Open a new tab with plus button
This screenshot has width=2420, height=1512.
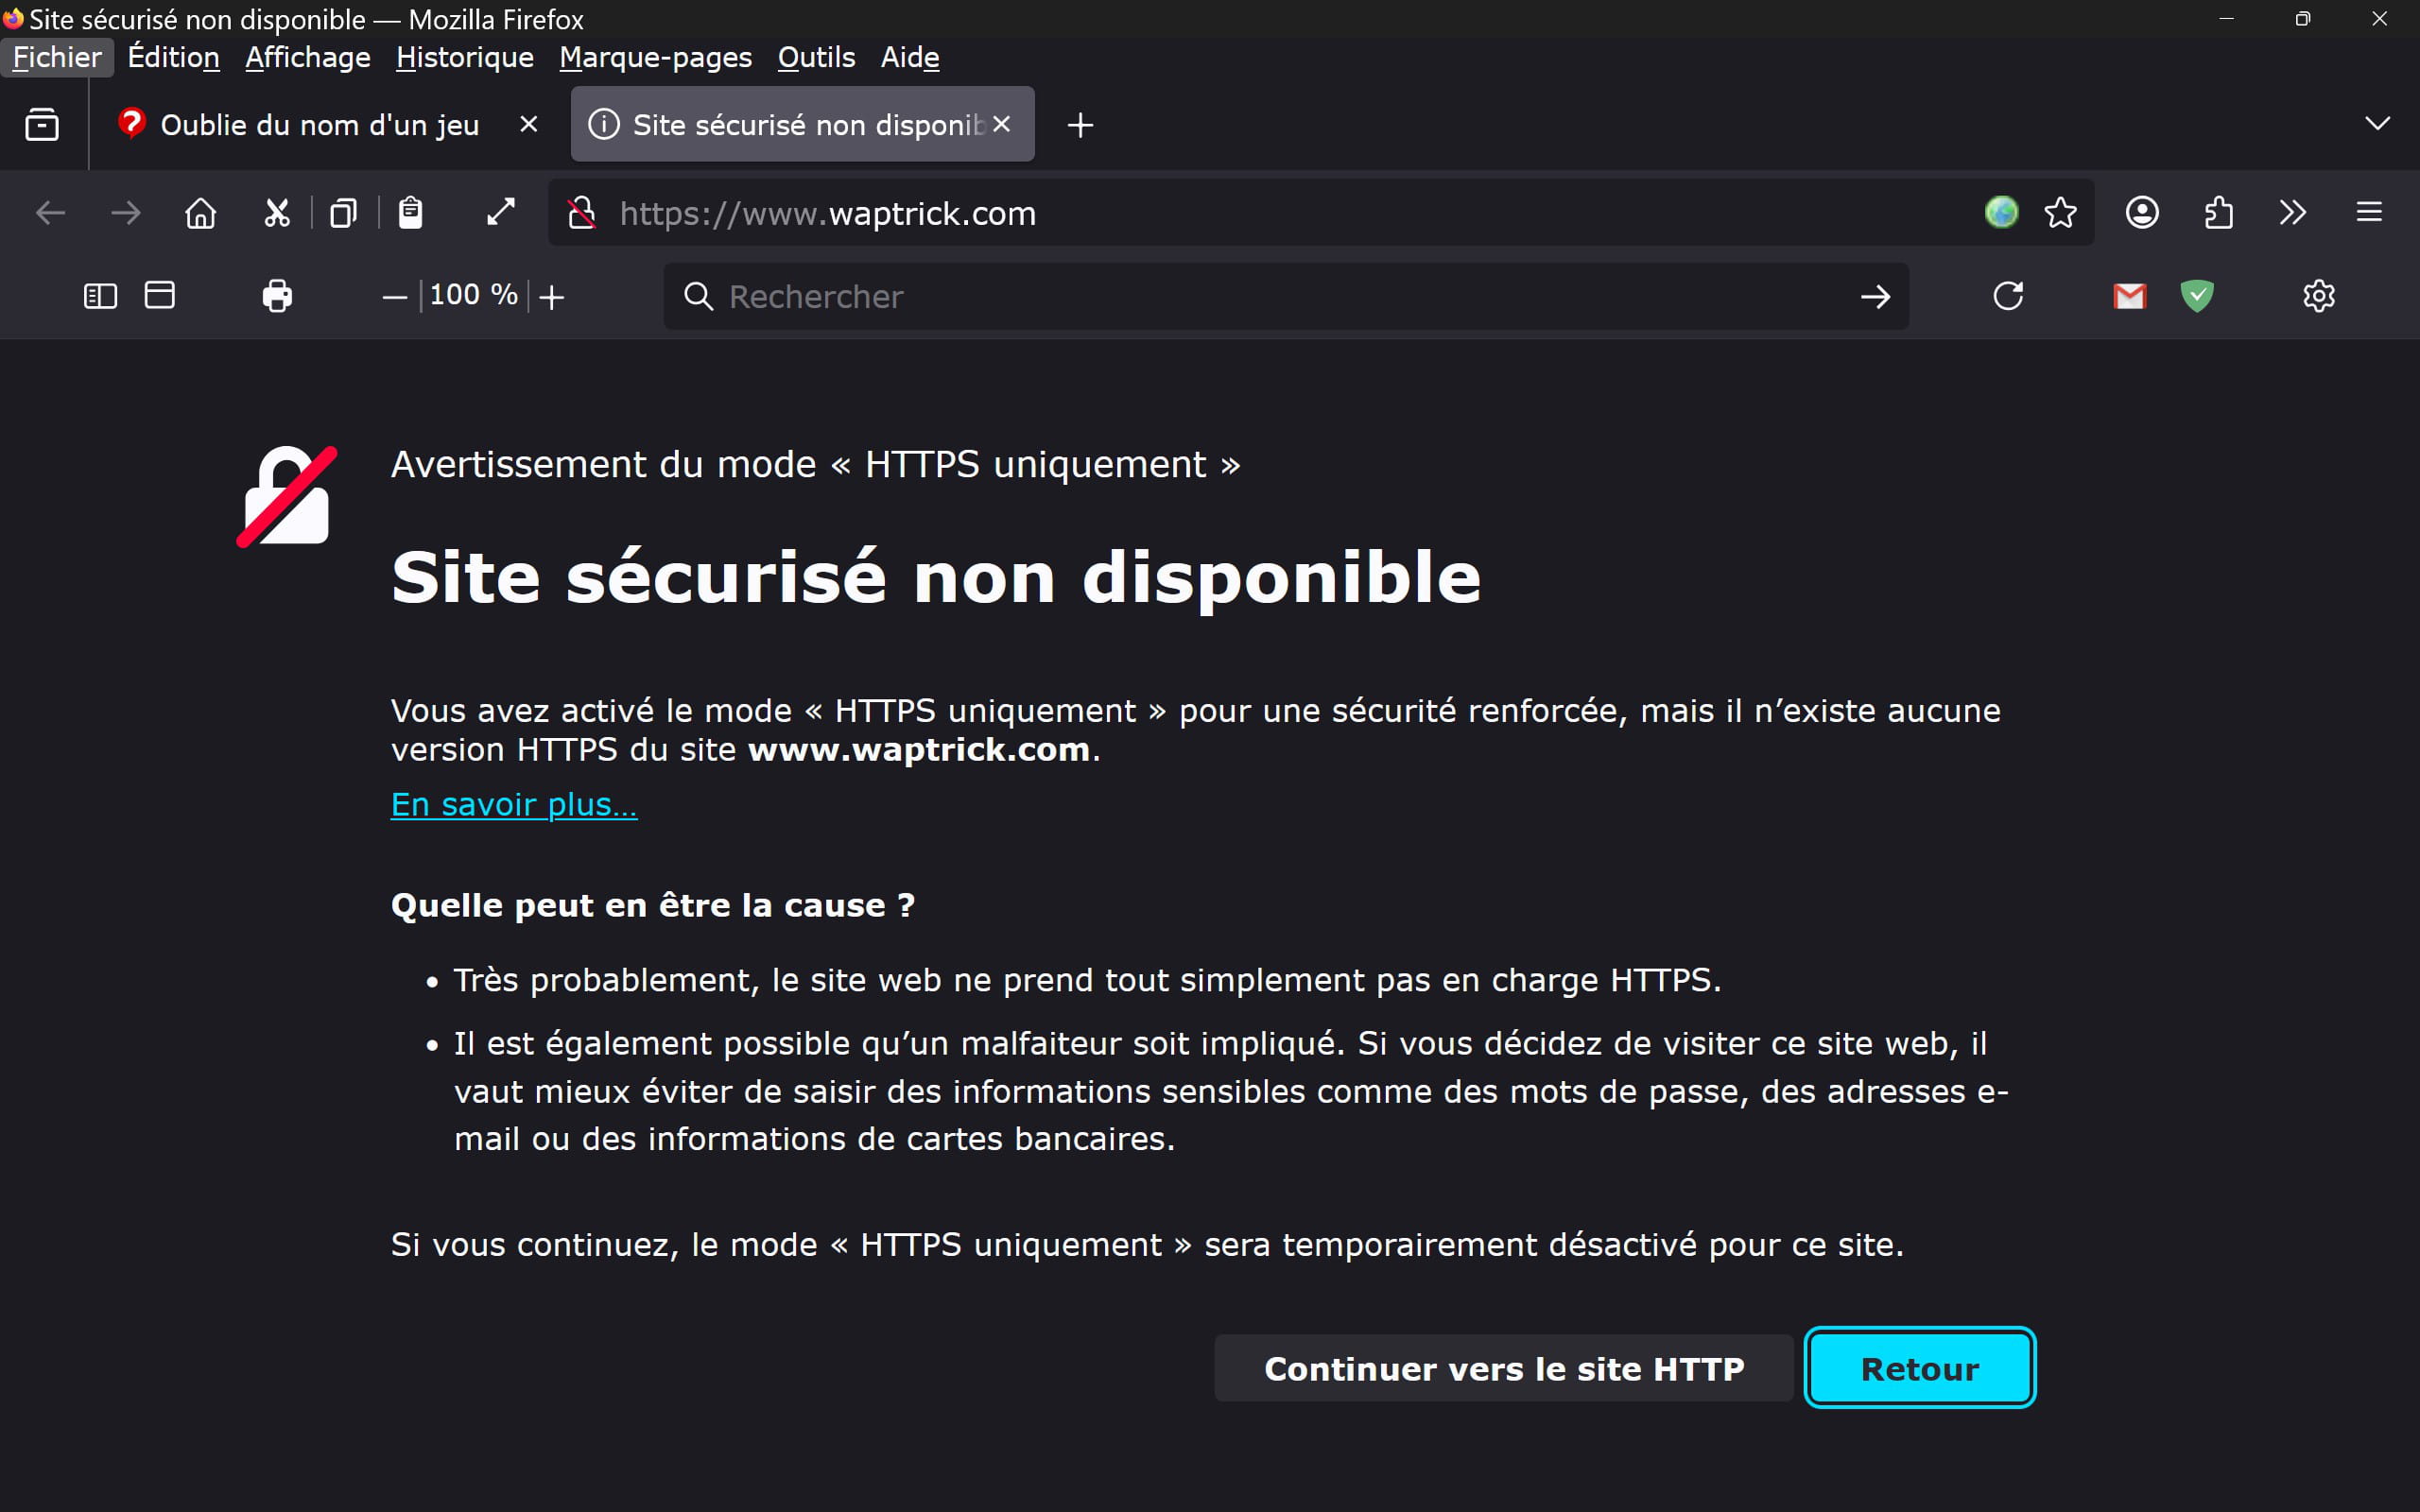click(x=1080, y=125)
